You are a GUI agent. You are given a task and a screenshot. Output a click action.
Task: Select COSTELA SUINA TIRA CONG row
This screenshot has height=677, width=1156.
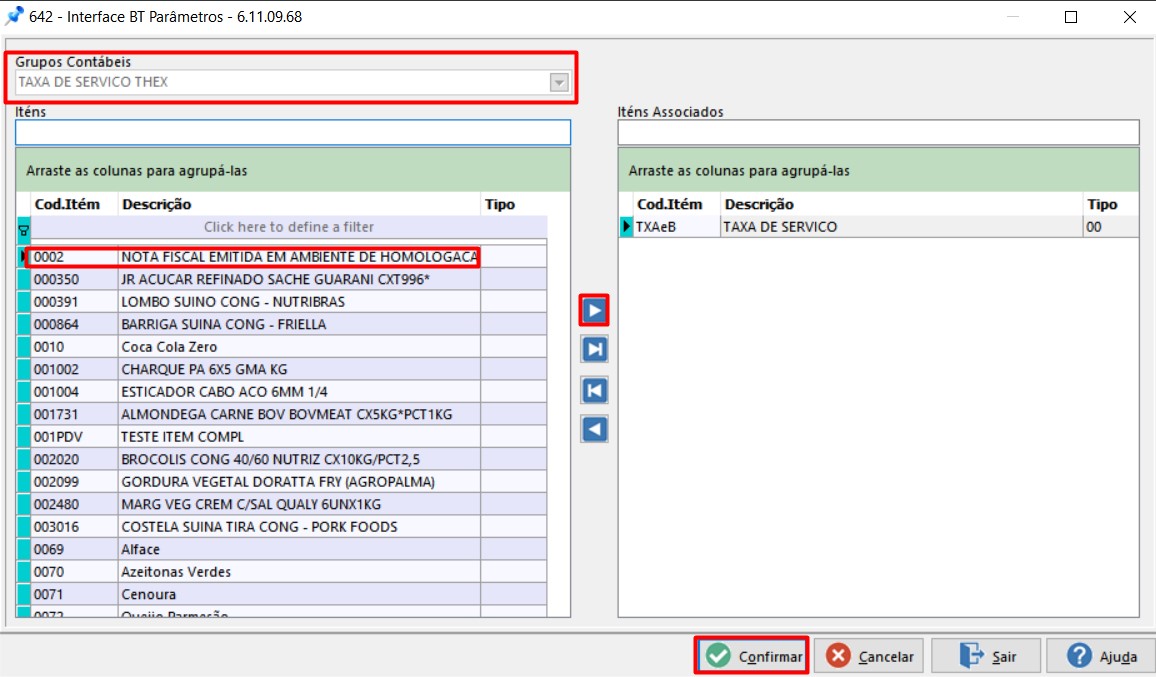(289, 527)
